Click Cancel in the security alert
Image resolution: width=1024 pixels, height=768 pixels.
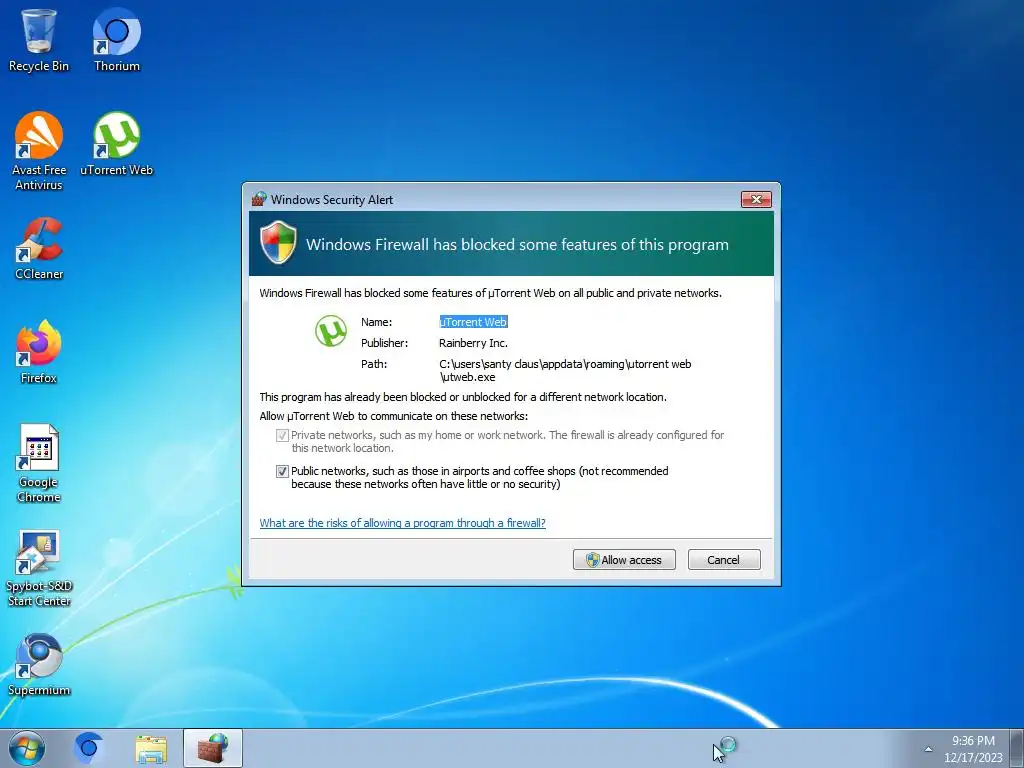pyautogui.click(x=724, y=560)
